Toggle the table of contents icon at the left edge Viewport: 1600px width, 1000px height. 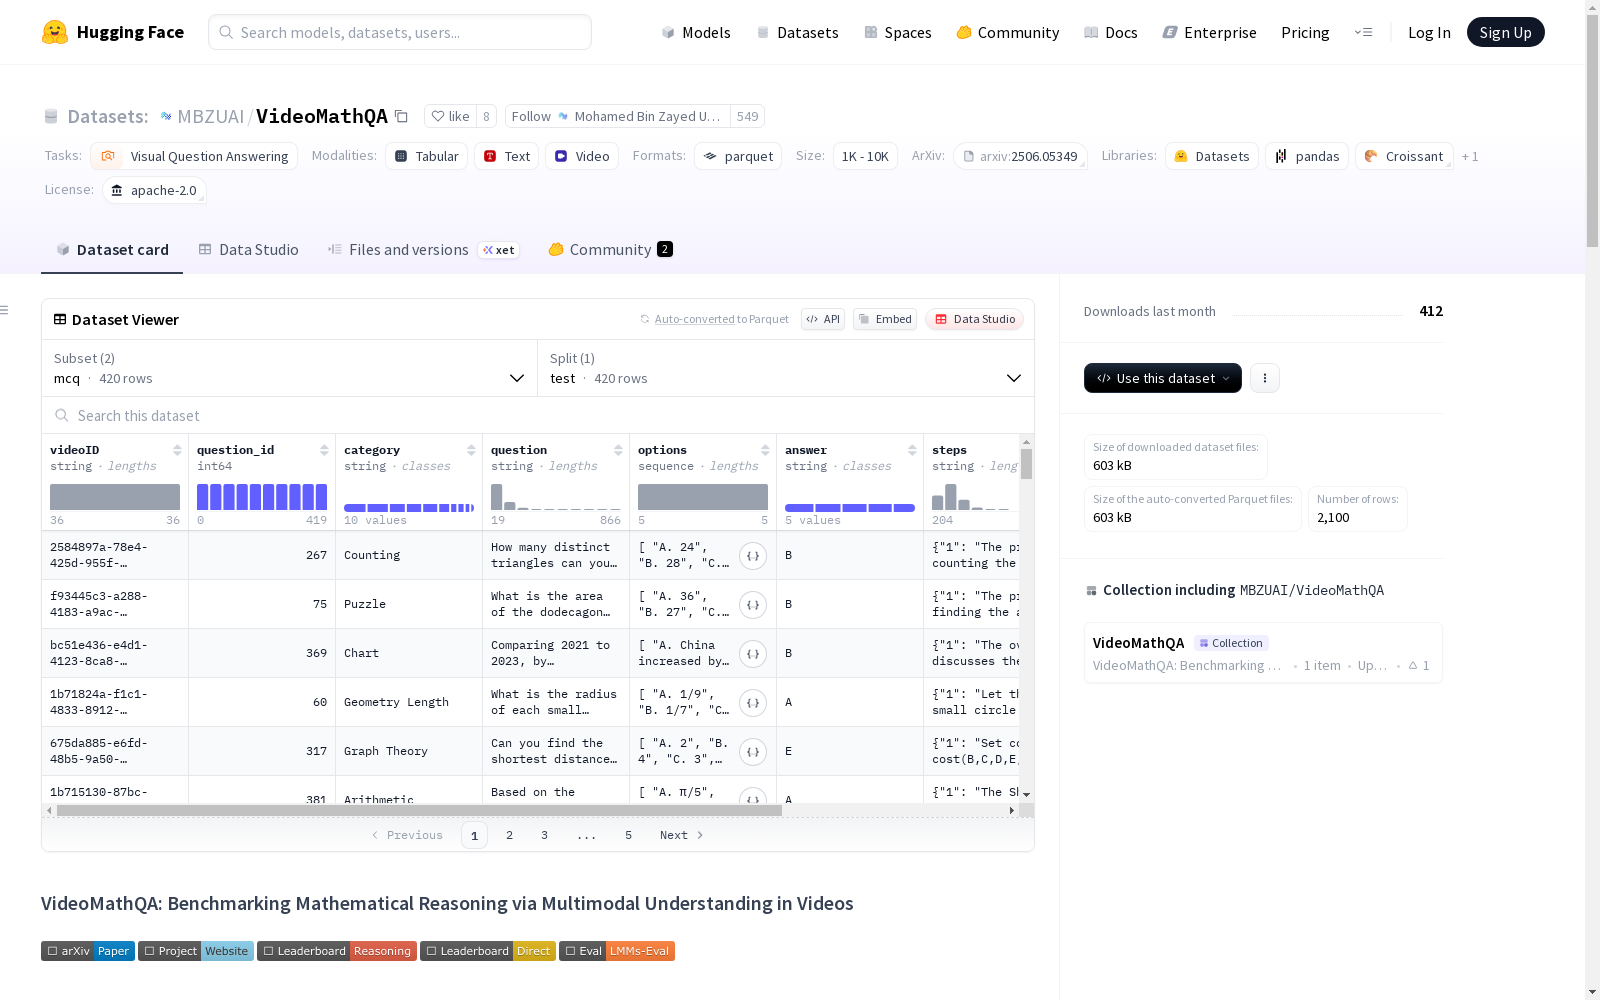point(5,310)
